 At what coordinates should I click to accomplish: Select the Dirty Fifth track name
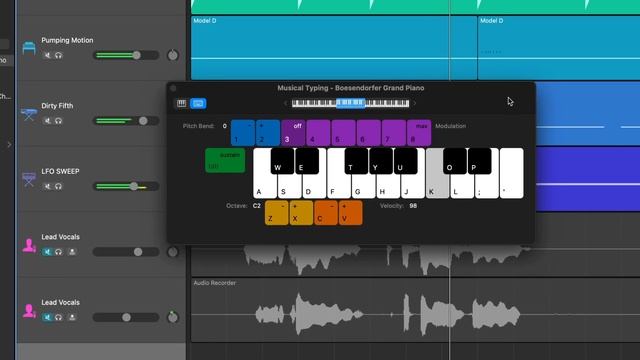tap(57, 106)
